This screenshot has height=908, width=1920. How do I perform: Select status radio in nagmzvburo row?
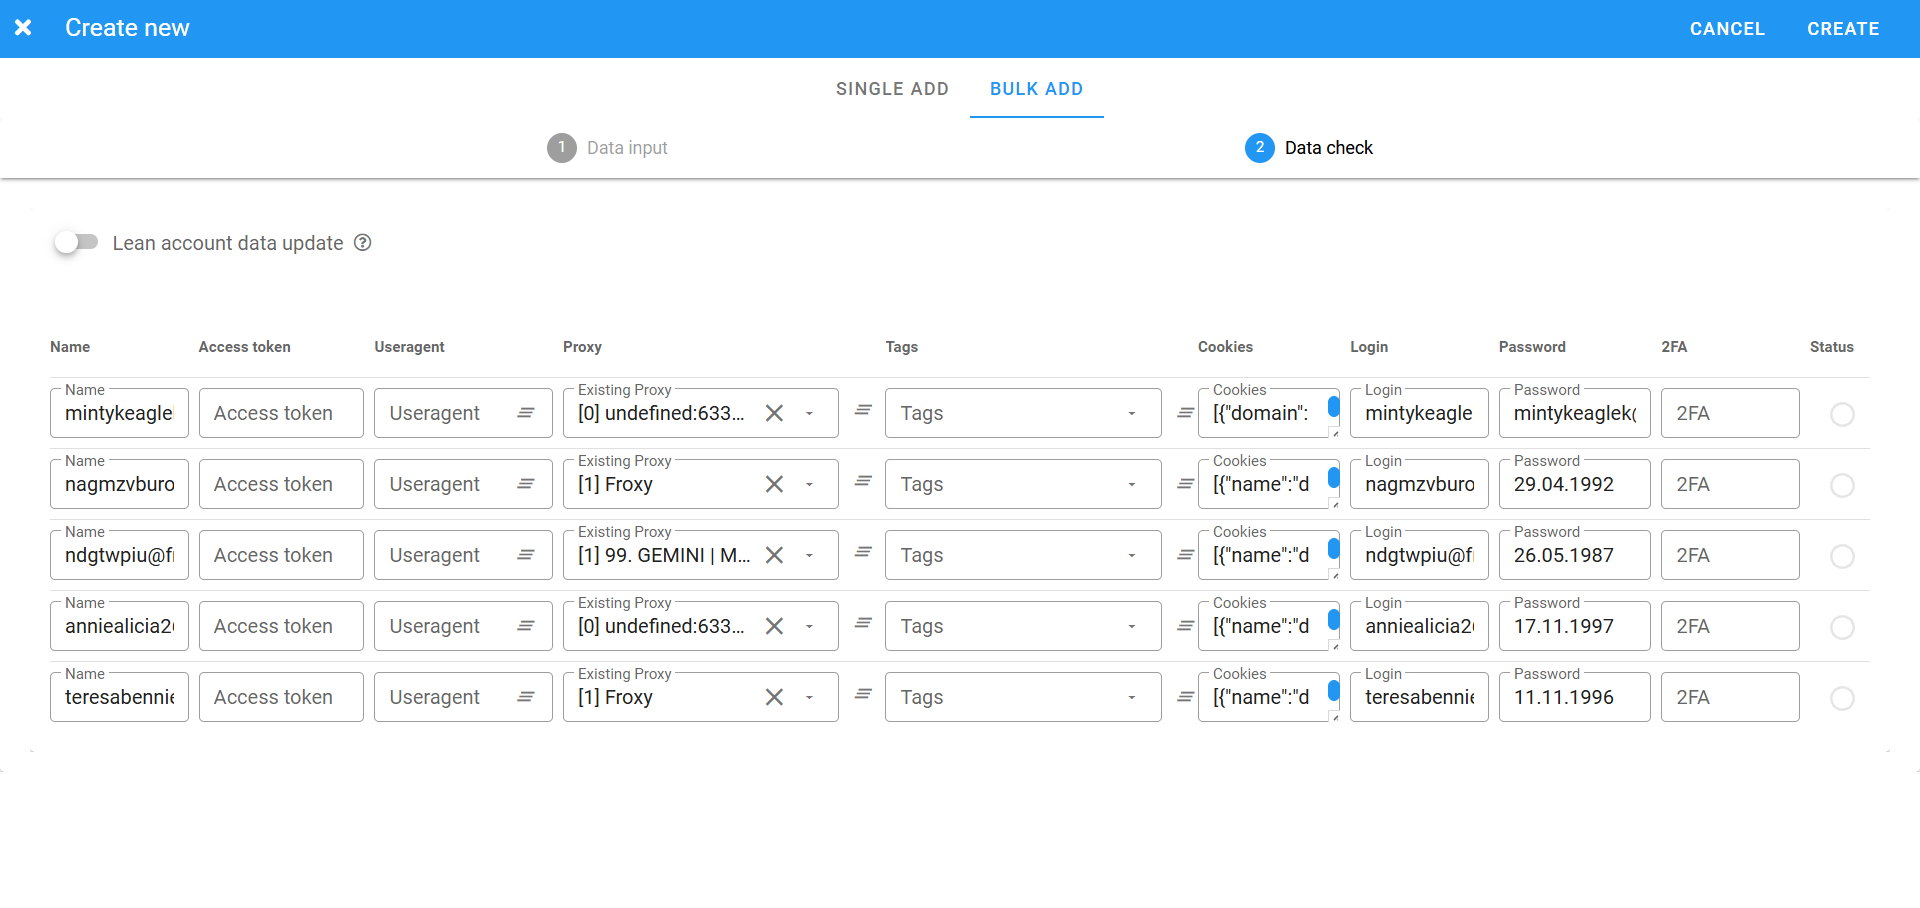pyautogui.click(x=1842, y=485)
